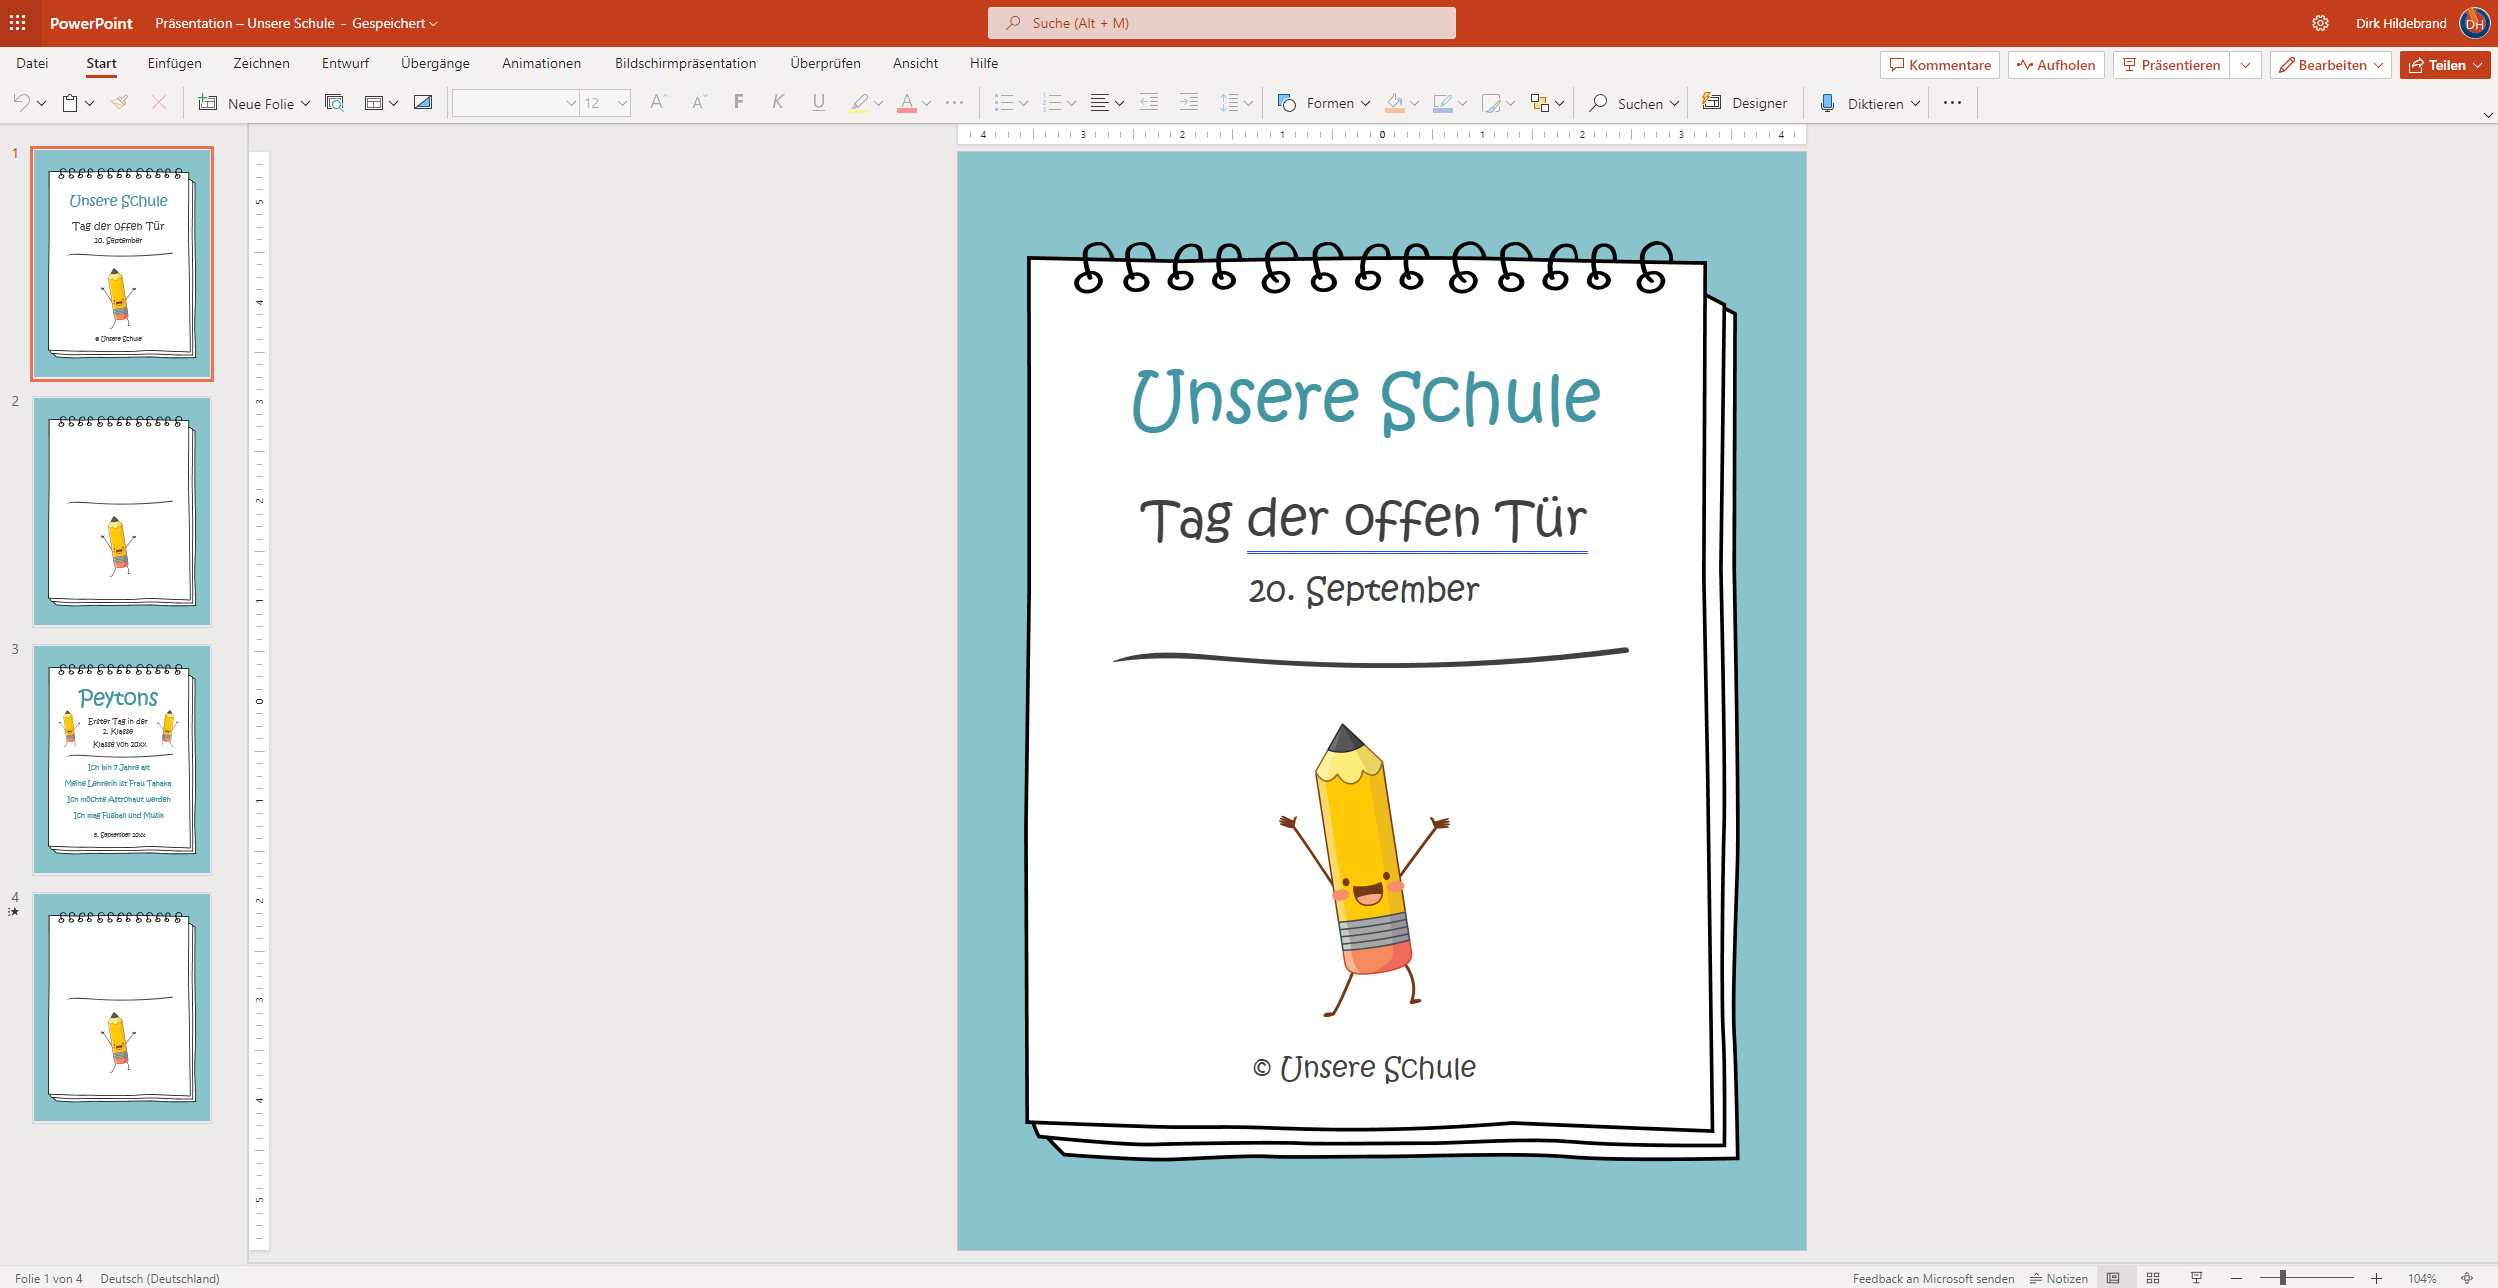Switch to slide sorter view
This screenshot has width=2498, height=1288.
[x=2153, y=1278]
